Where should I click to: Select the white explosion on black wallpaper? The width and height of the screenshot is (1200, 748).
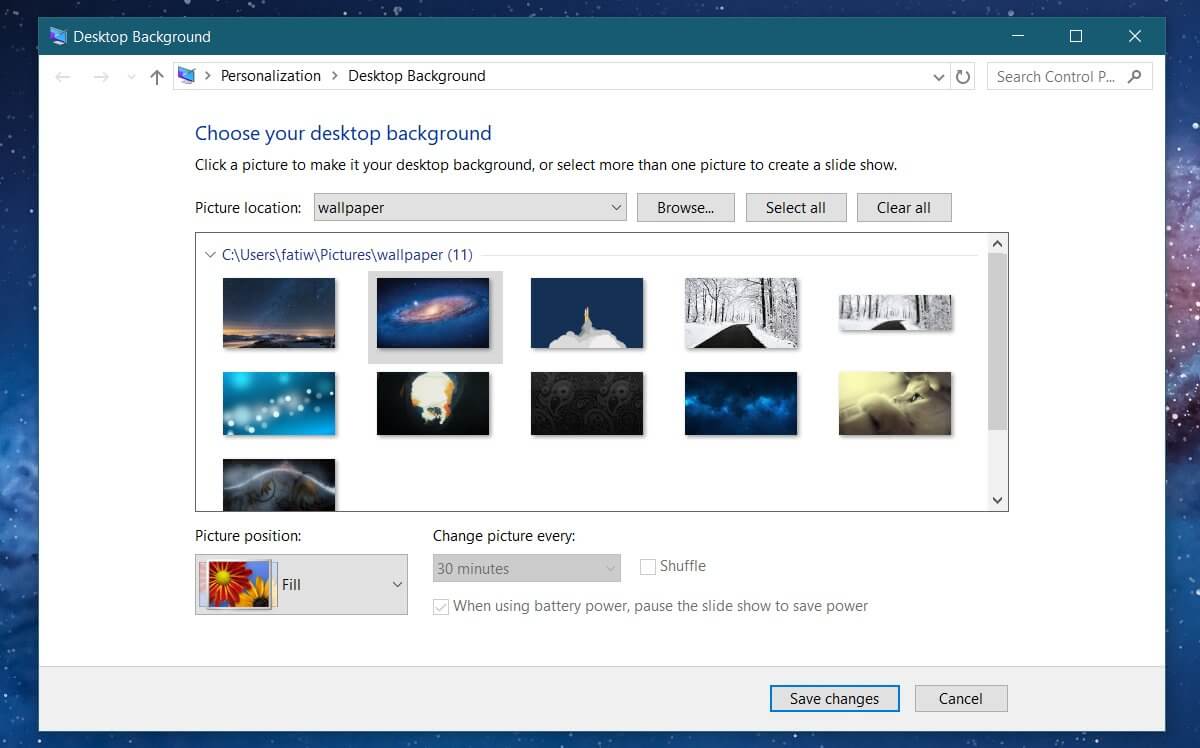click(433, 404)
